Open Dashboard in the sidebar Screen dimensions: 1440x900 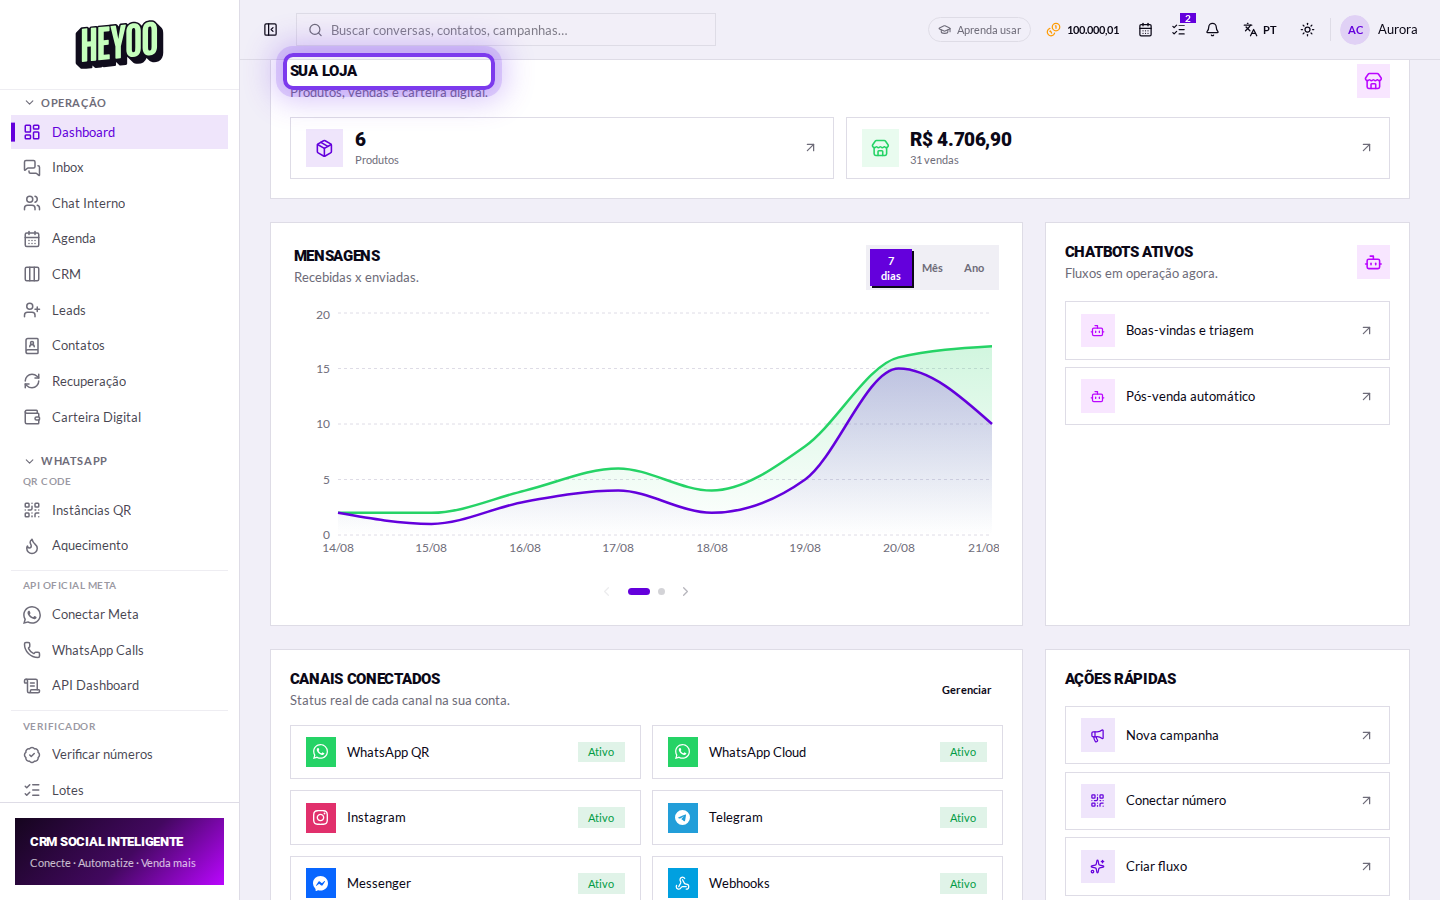120,132
